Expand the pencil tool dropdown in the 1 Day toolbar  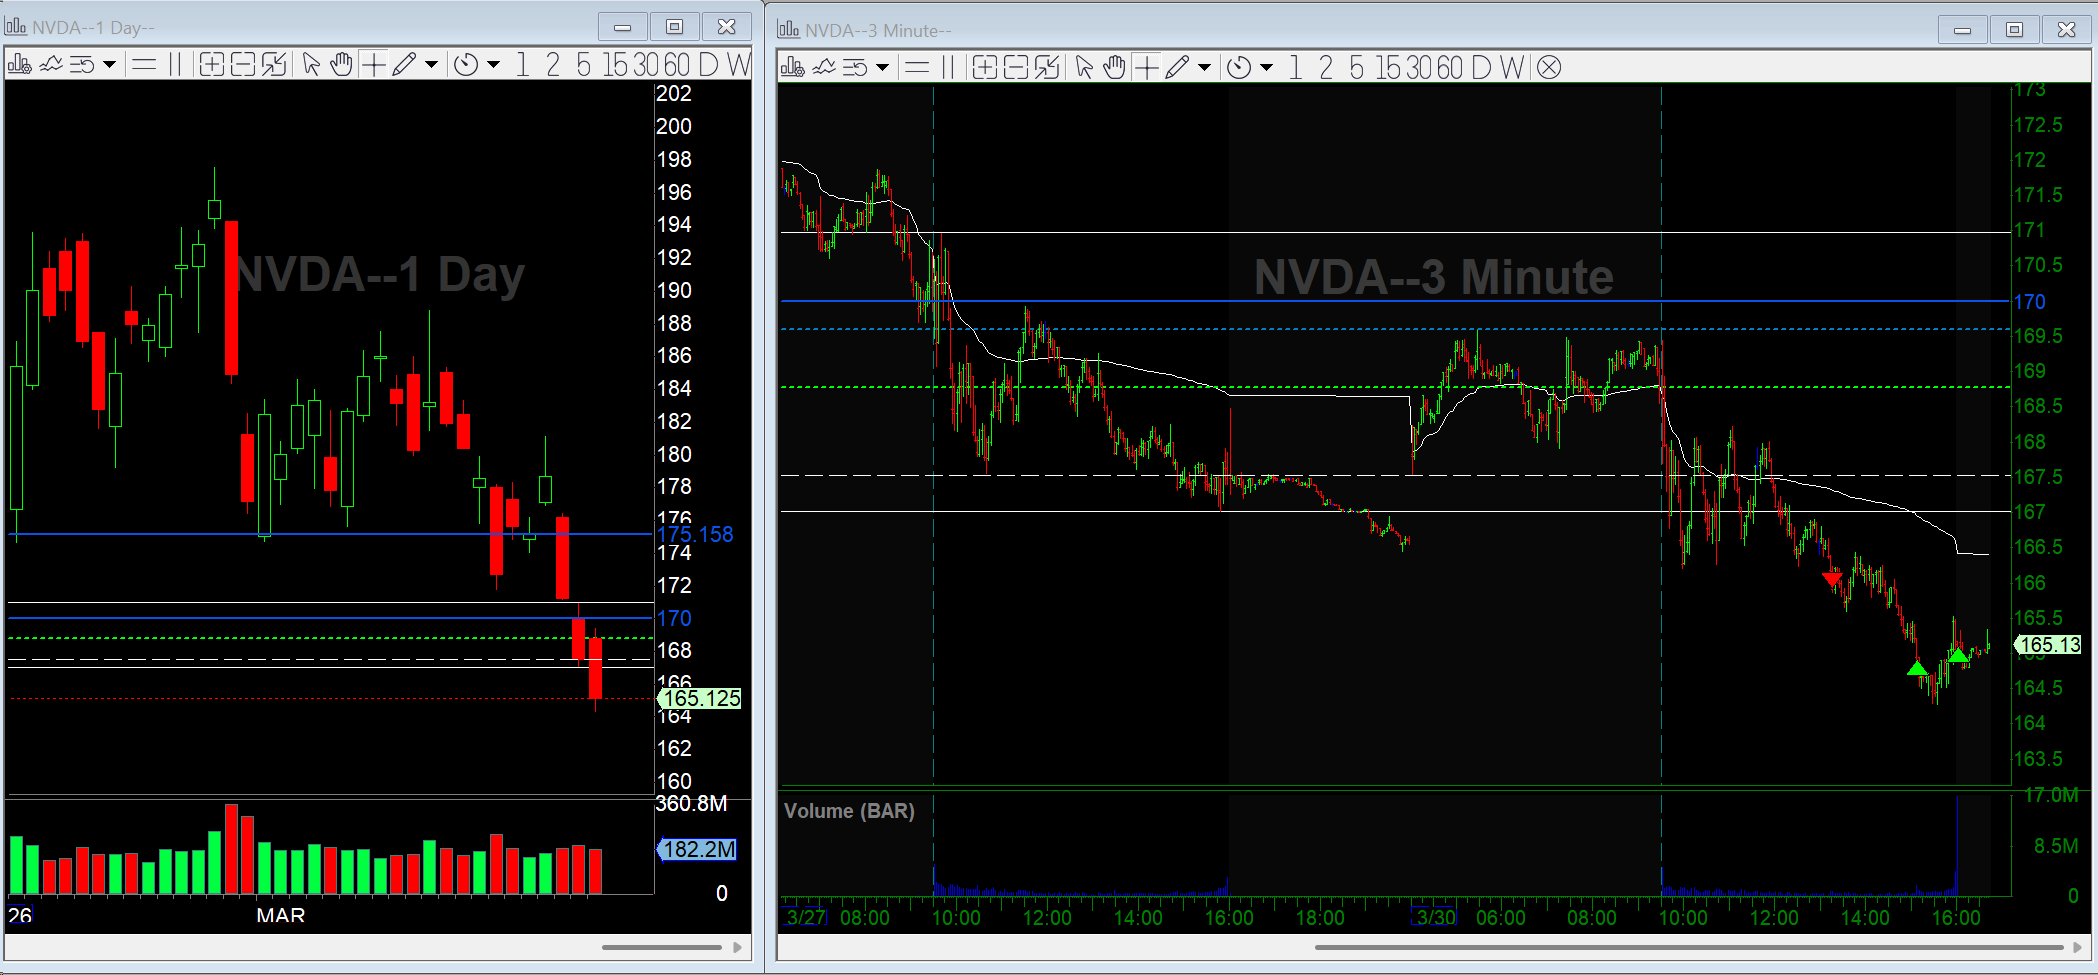431,65
